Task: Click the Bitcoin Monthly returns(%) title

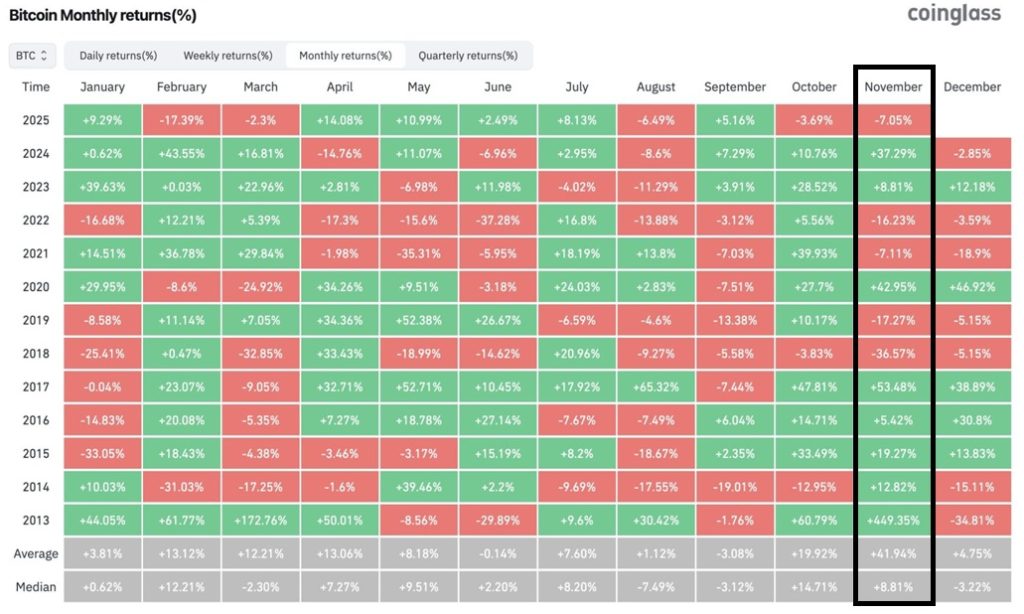Action: 101,15
